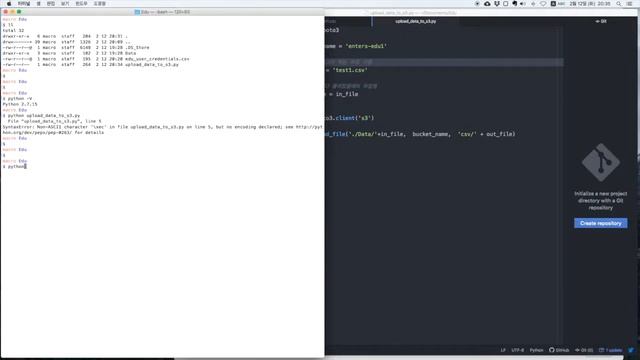Click the 'Python 2.7.15' output line
Screen dimensions: 640x360
20,104
